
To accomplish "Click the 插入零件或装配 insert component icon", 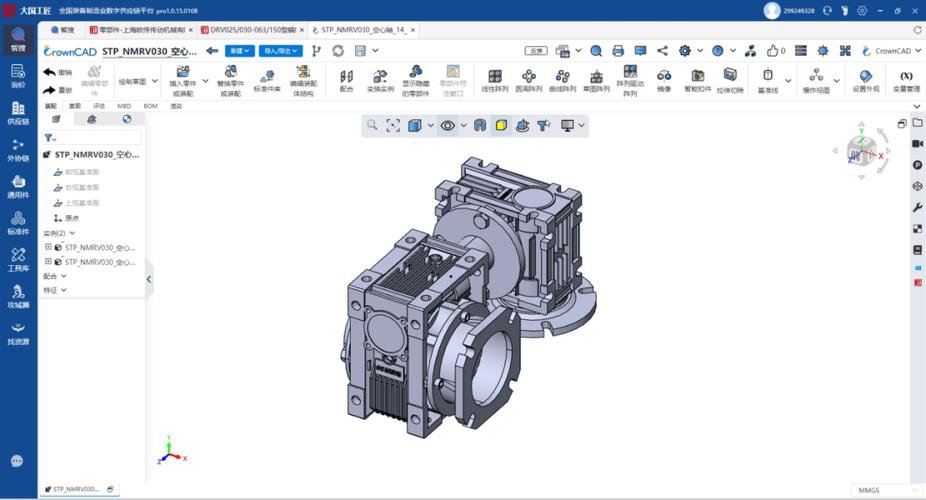I will pyautogui.click(x=183, y=81).
